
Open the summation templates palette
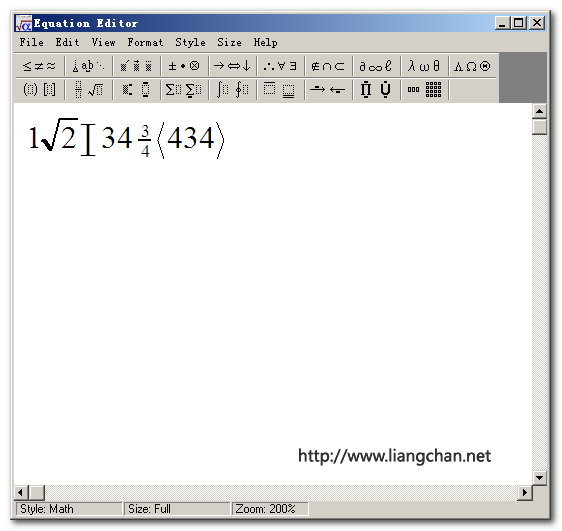(x=184, y=90)
